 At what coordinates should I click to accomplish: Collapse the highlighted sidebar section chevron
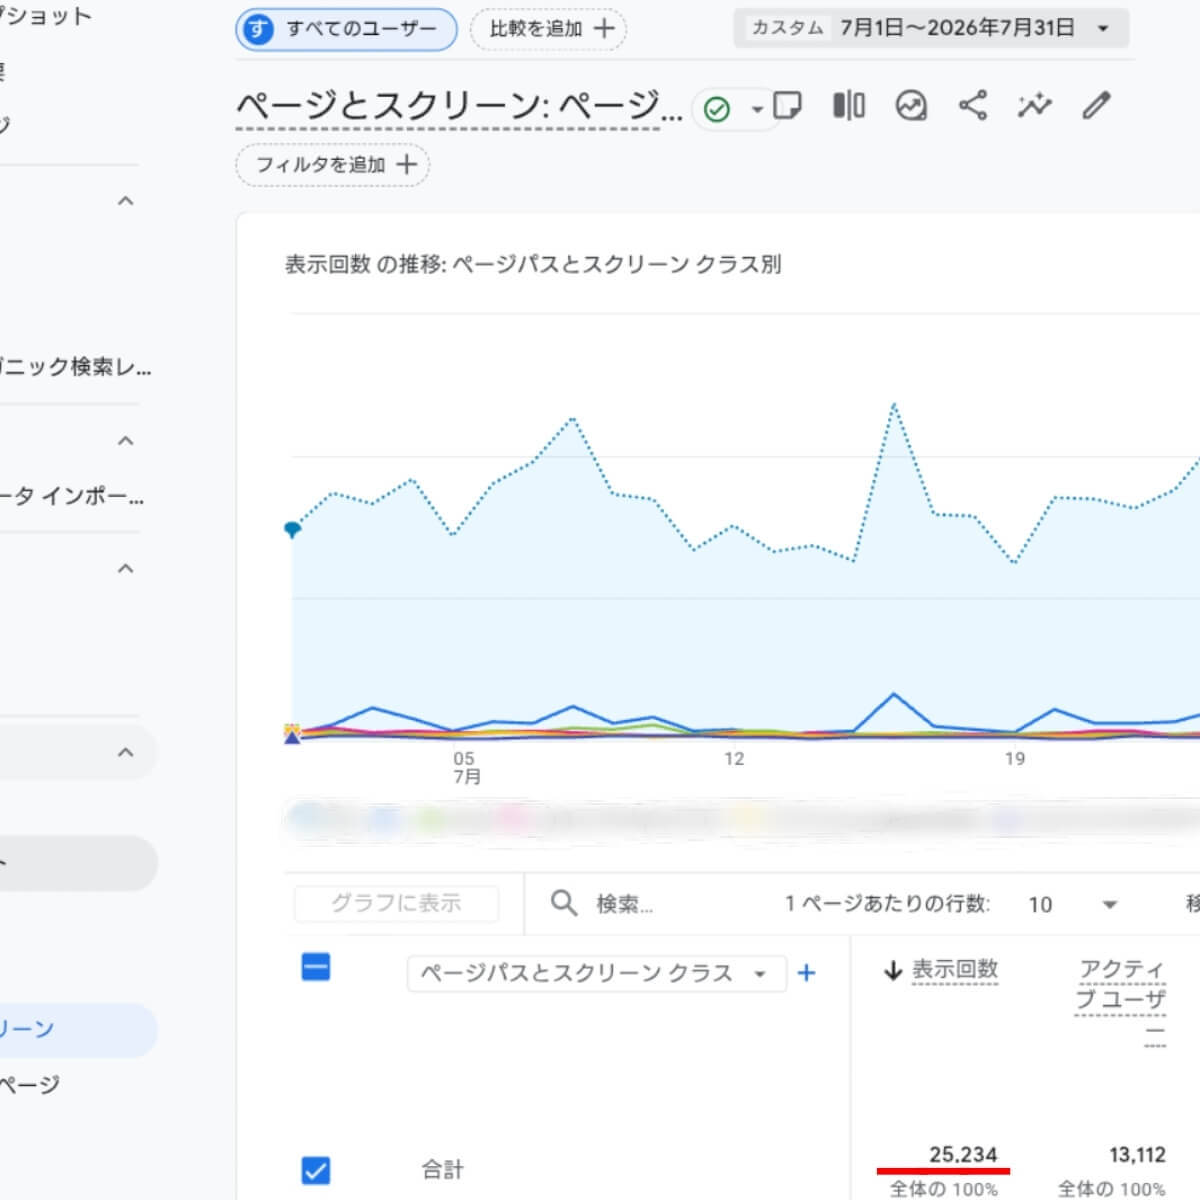[125, 753]
